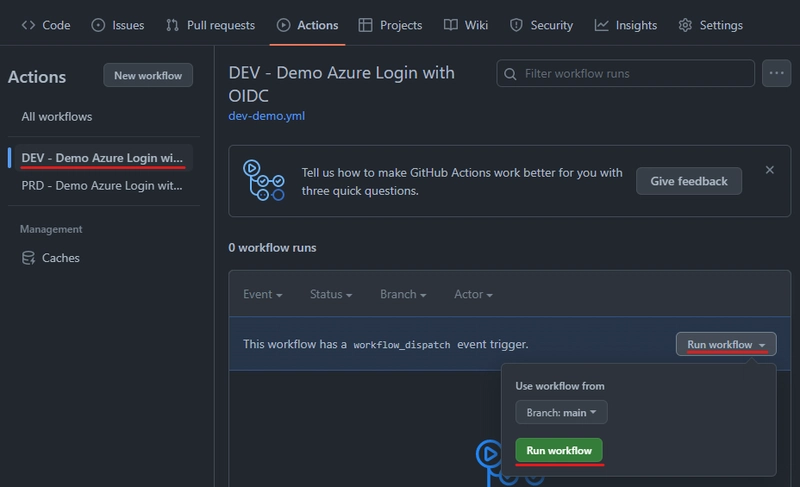Click the Code tab icon
Image resolution: width=800 pixels, height=487 pixels.
click(28, 25)
